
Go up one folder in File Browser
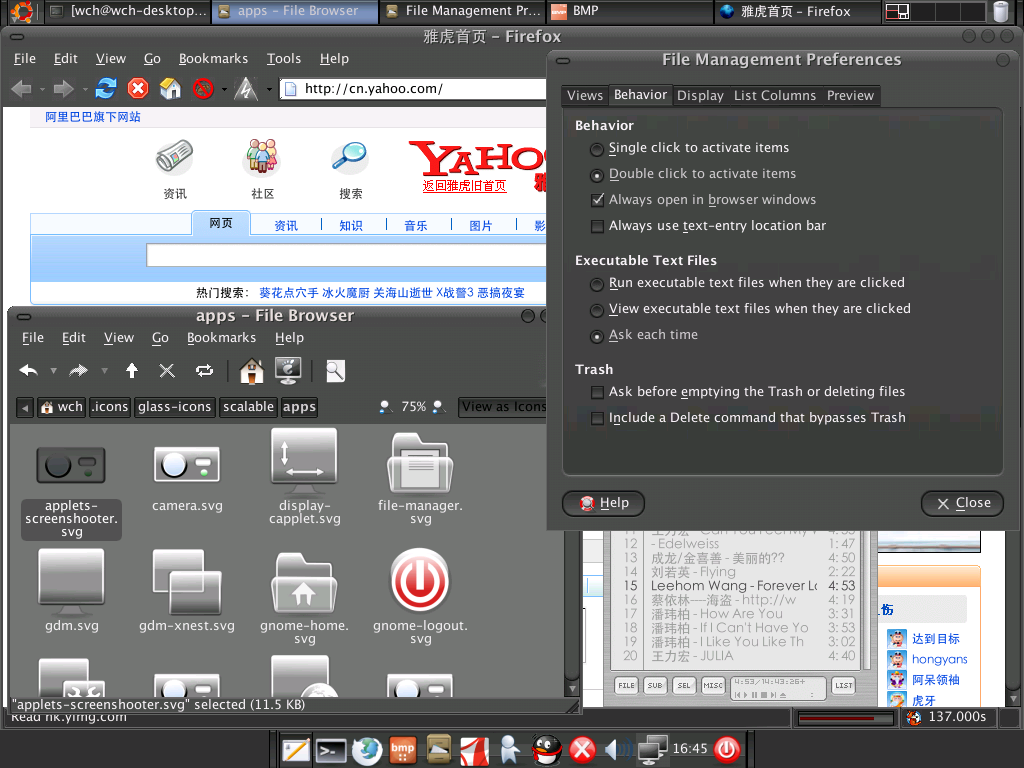[x=132, y=371]
